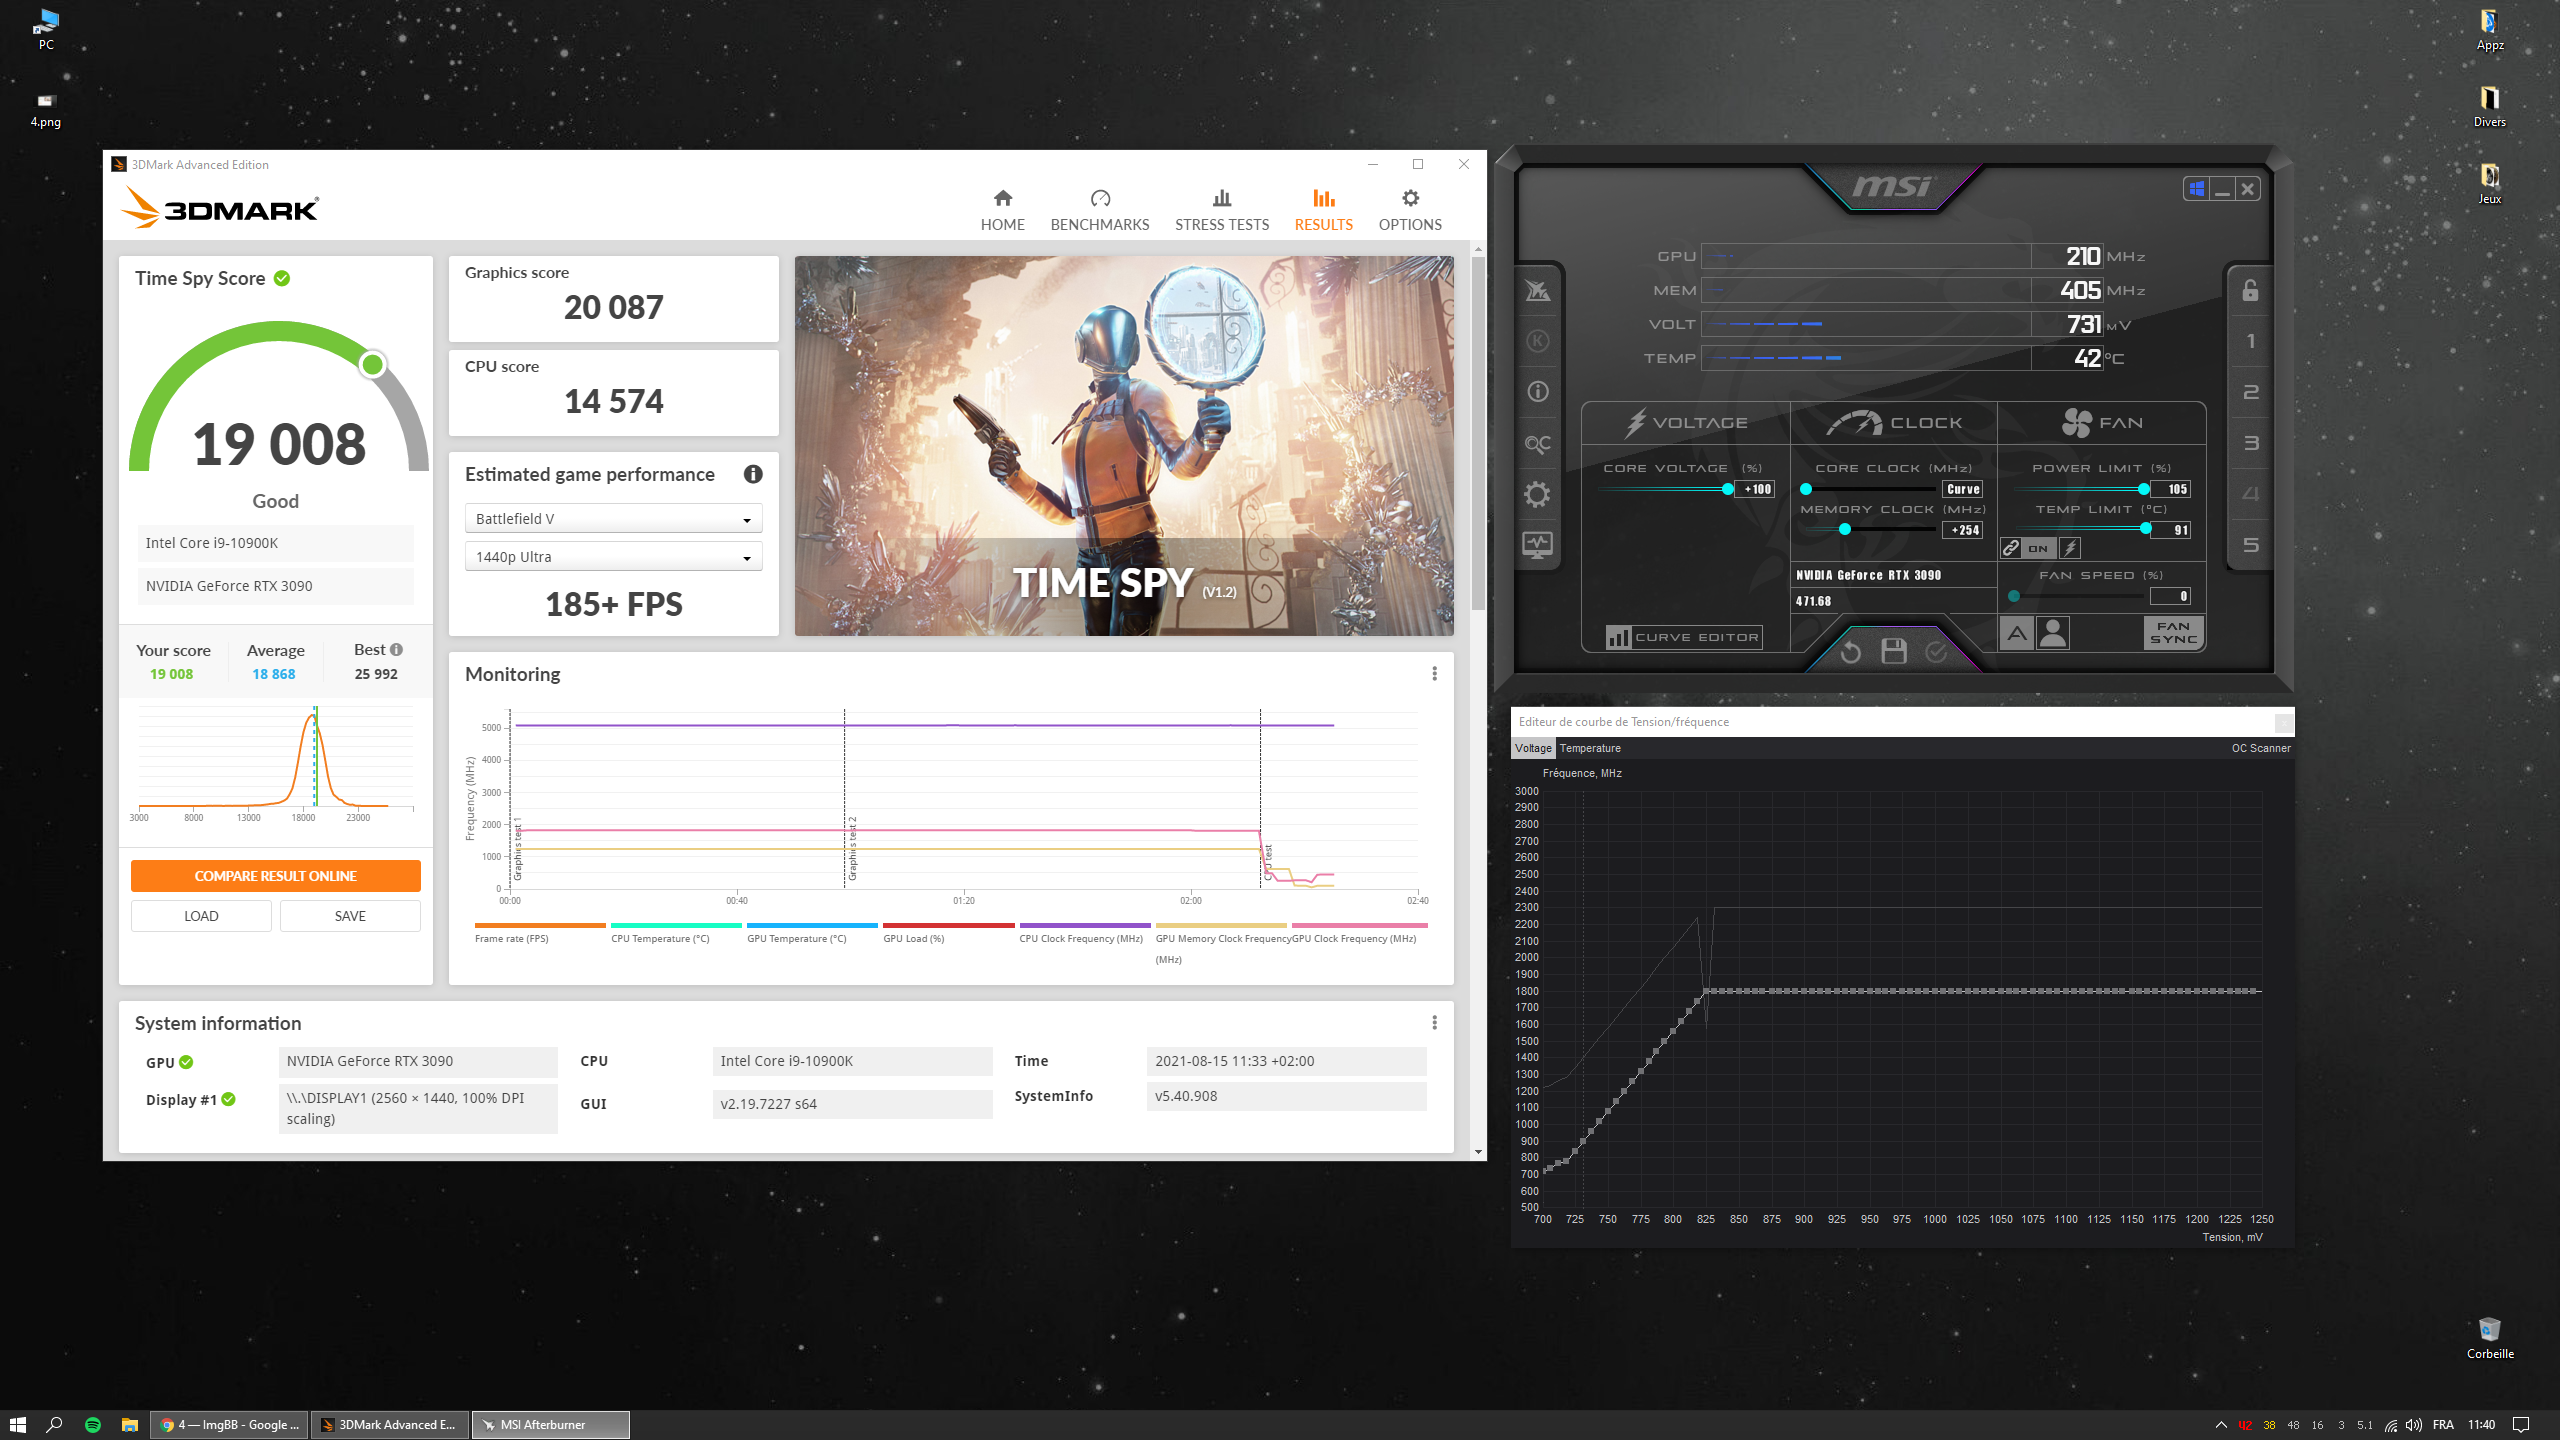This screenshot has height=1440, width=2560.
Task: Open the 3DMark Options tab
Action: pos(1410,210)
